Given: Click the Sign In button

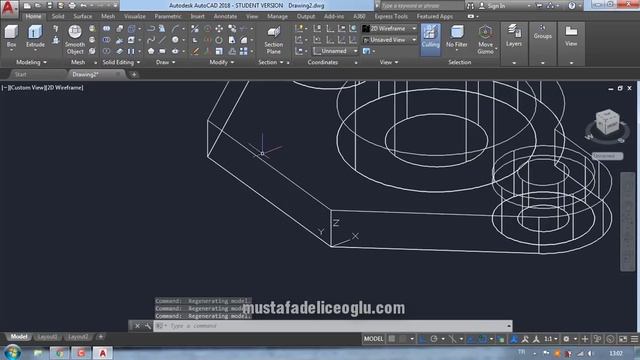Looking at the screenshot, I should tap(492, 6).
